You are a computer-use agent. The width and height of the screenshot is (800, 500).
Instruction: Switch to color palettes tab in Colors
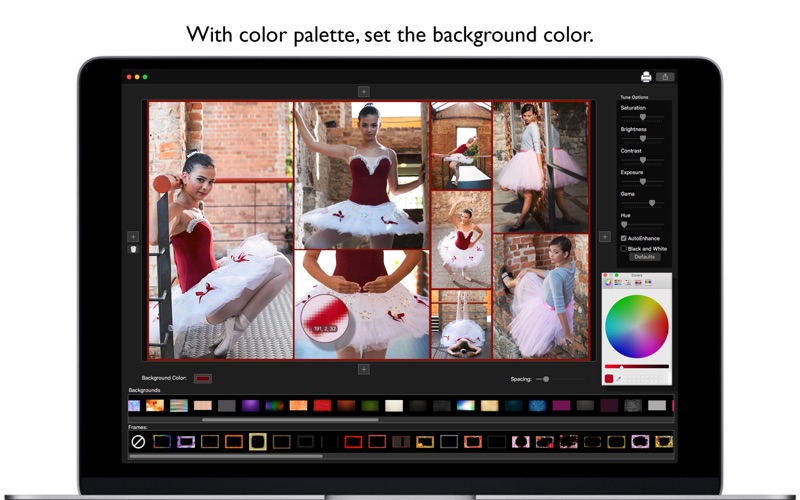(628, 282)
